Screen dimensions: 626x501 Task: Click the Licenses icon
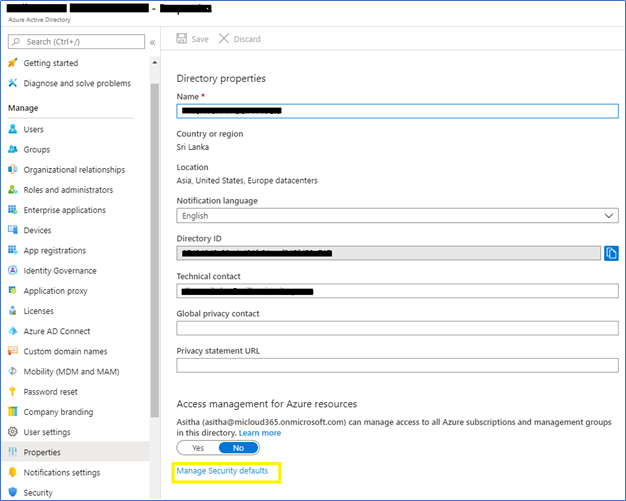13,311
